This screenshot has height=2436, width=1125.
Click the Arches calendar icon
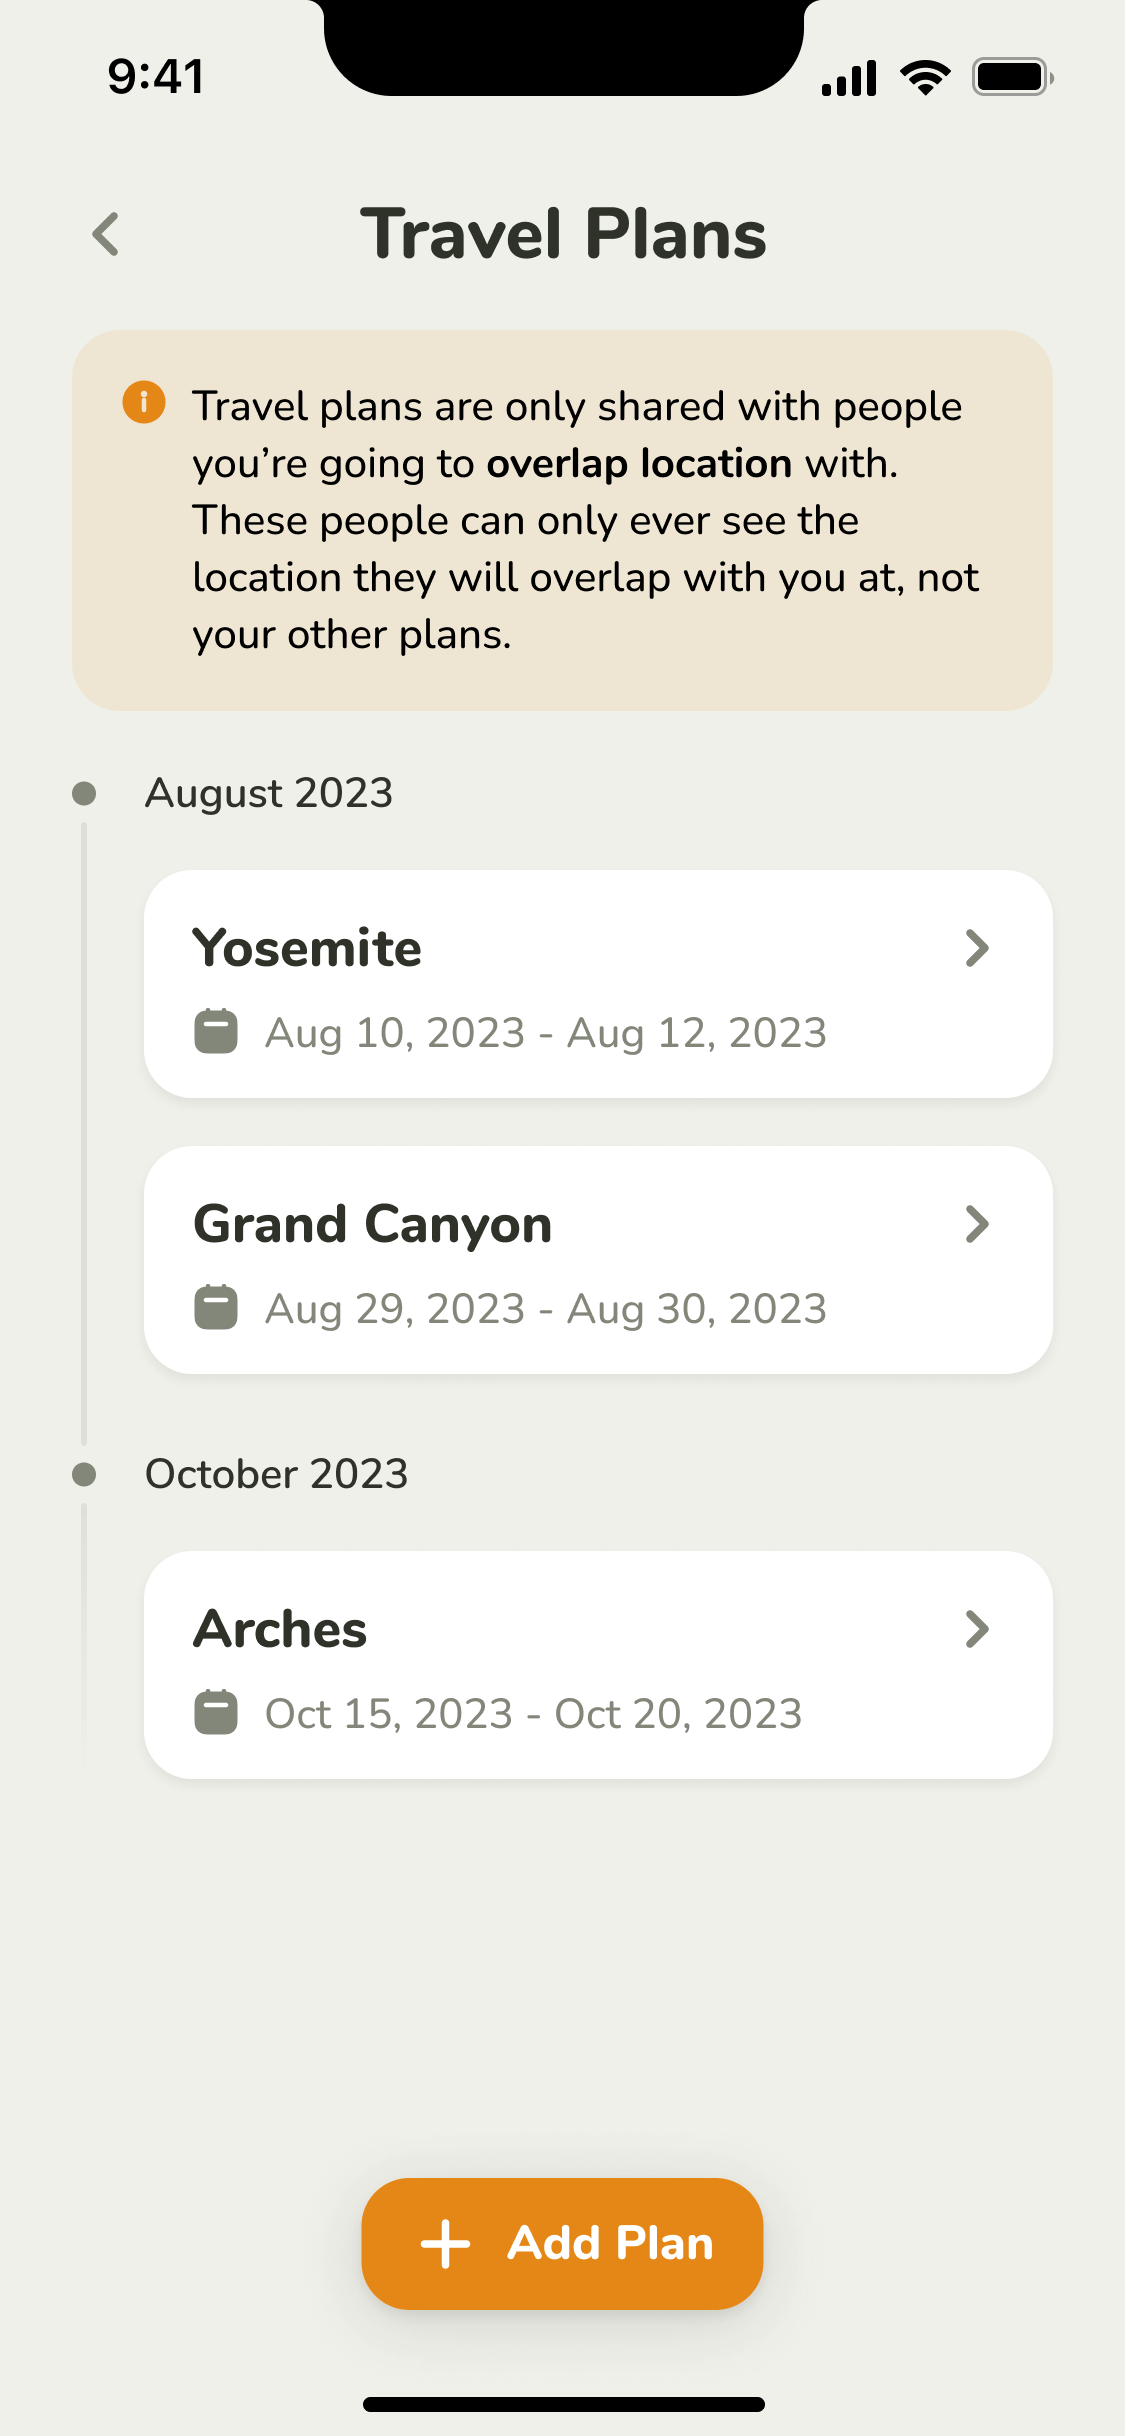click(216, 1712)
